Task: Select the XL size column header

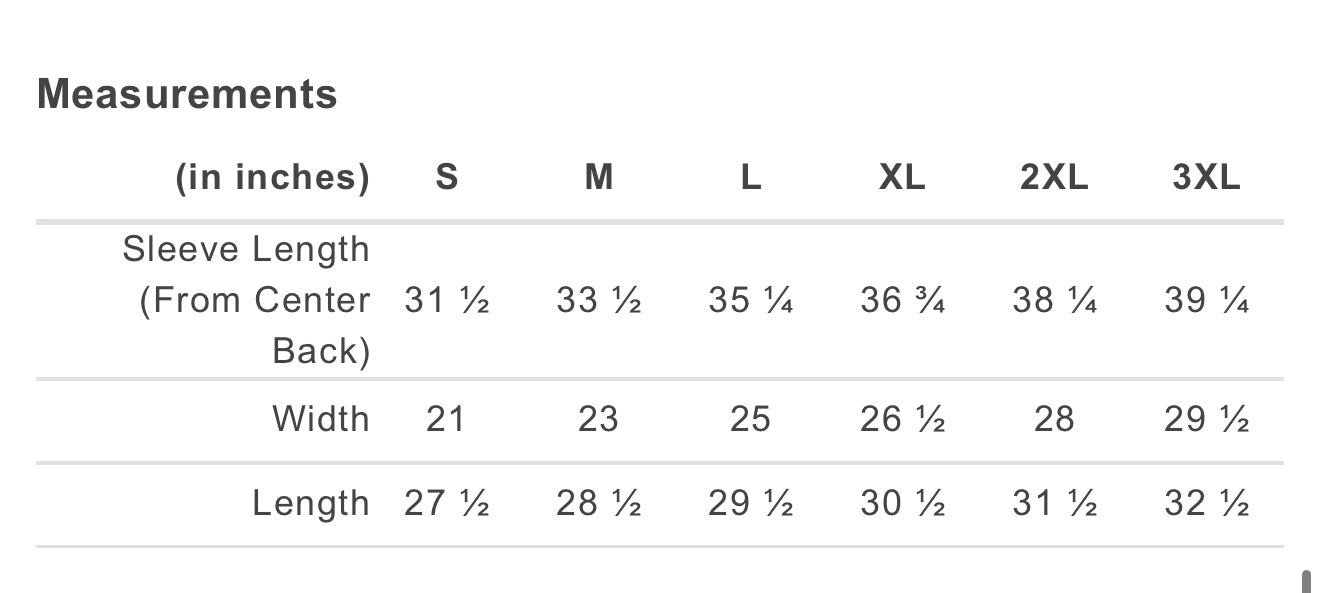Action: [902, 177]
